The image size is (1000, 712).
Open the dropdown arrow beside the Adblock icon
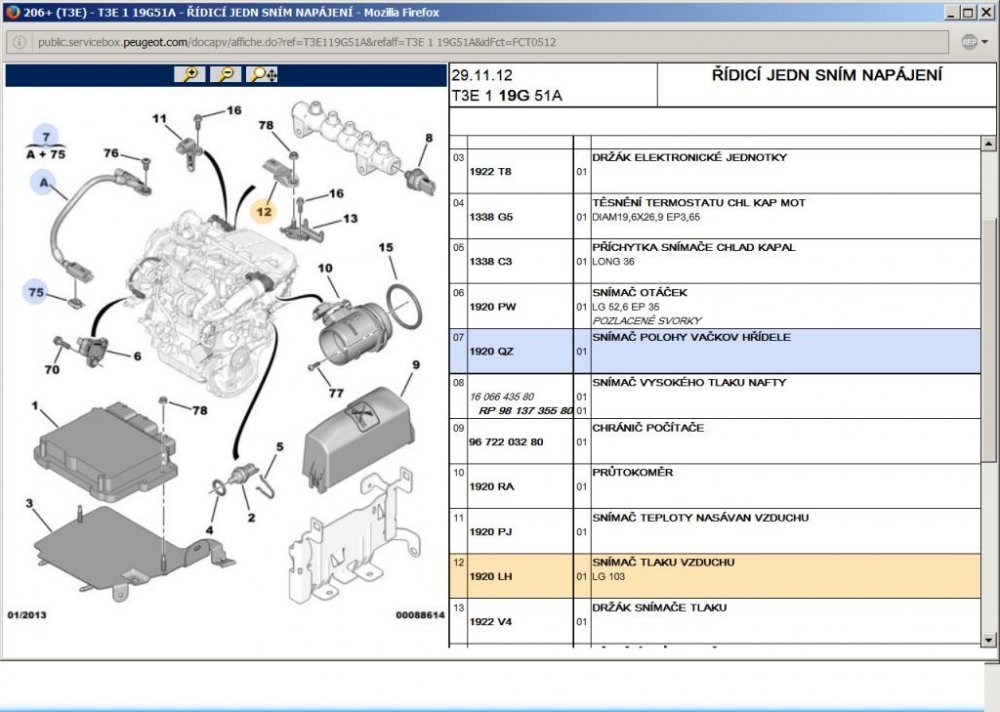(x=985, y=42)
